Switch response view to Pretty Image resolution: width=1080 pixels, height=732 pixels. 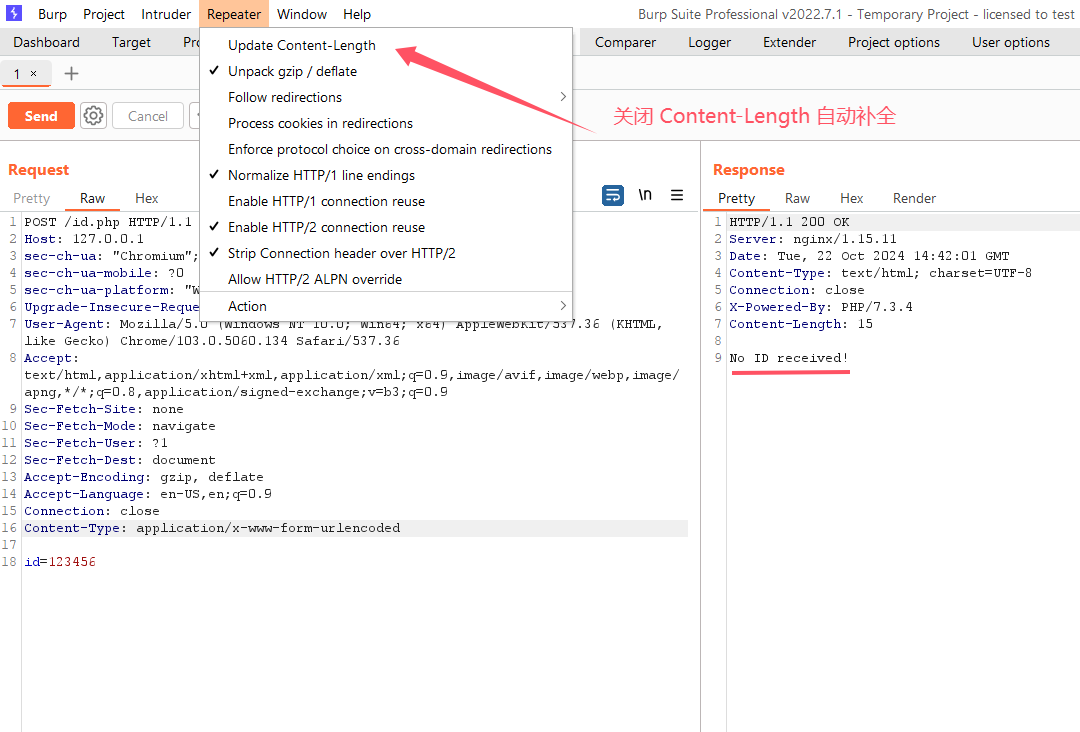pyautogui.click(x=736, y=198)
